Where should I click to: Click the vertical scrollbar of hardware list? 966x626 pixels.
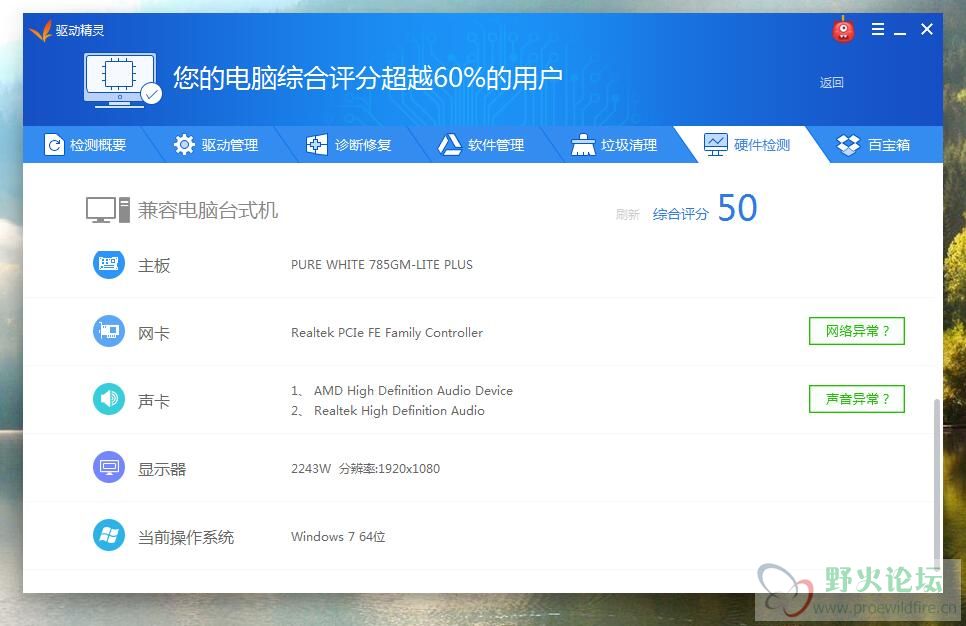tap(938, 482)
